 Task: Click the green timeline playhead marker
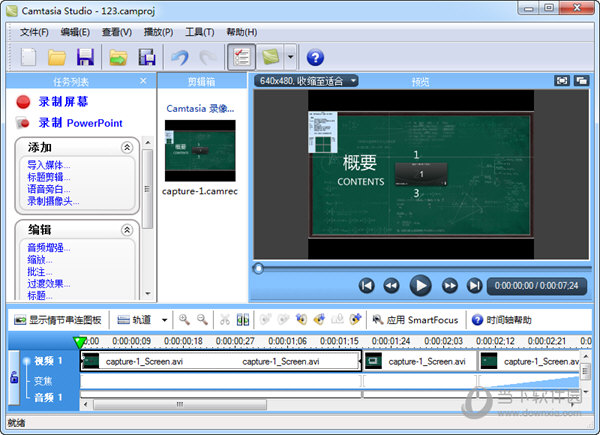79,342
